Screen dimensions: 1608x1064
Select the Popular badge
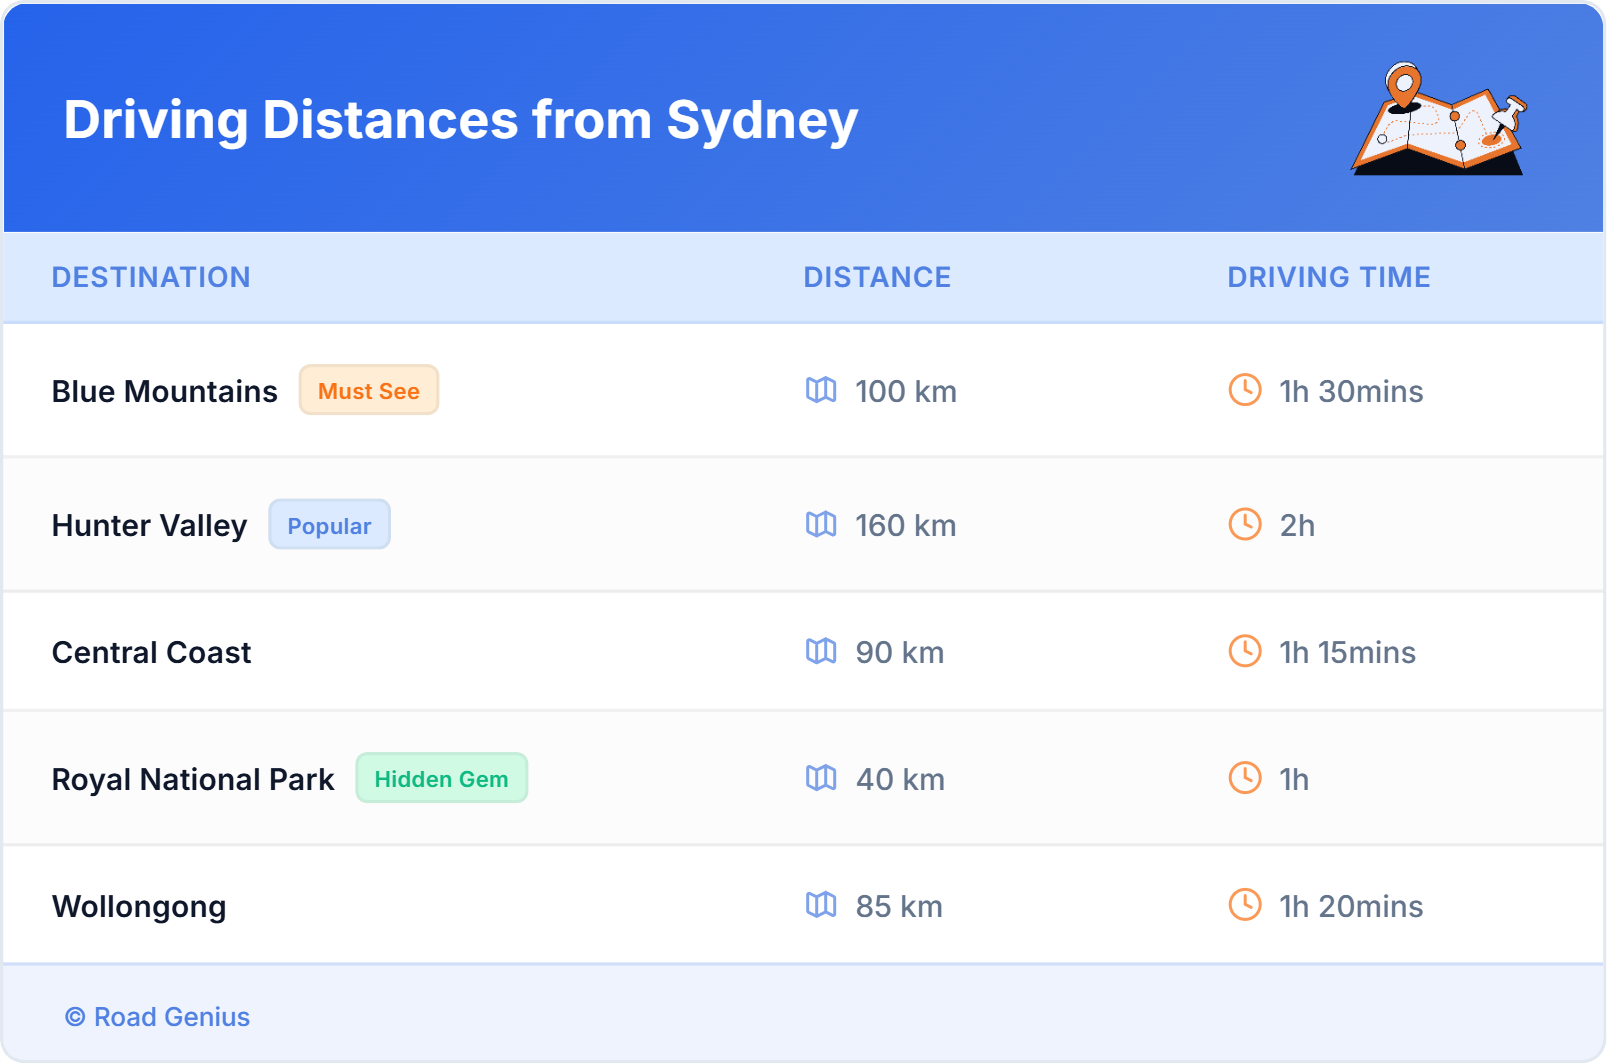coord(329,525)
